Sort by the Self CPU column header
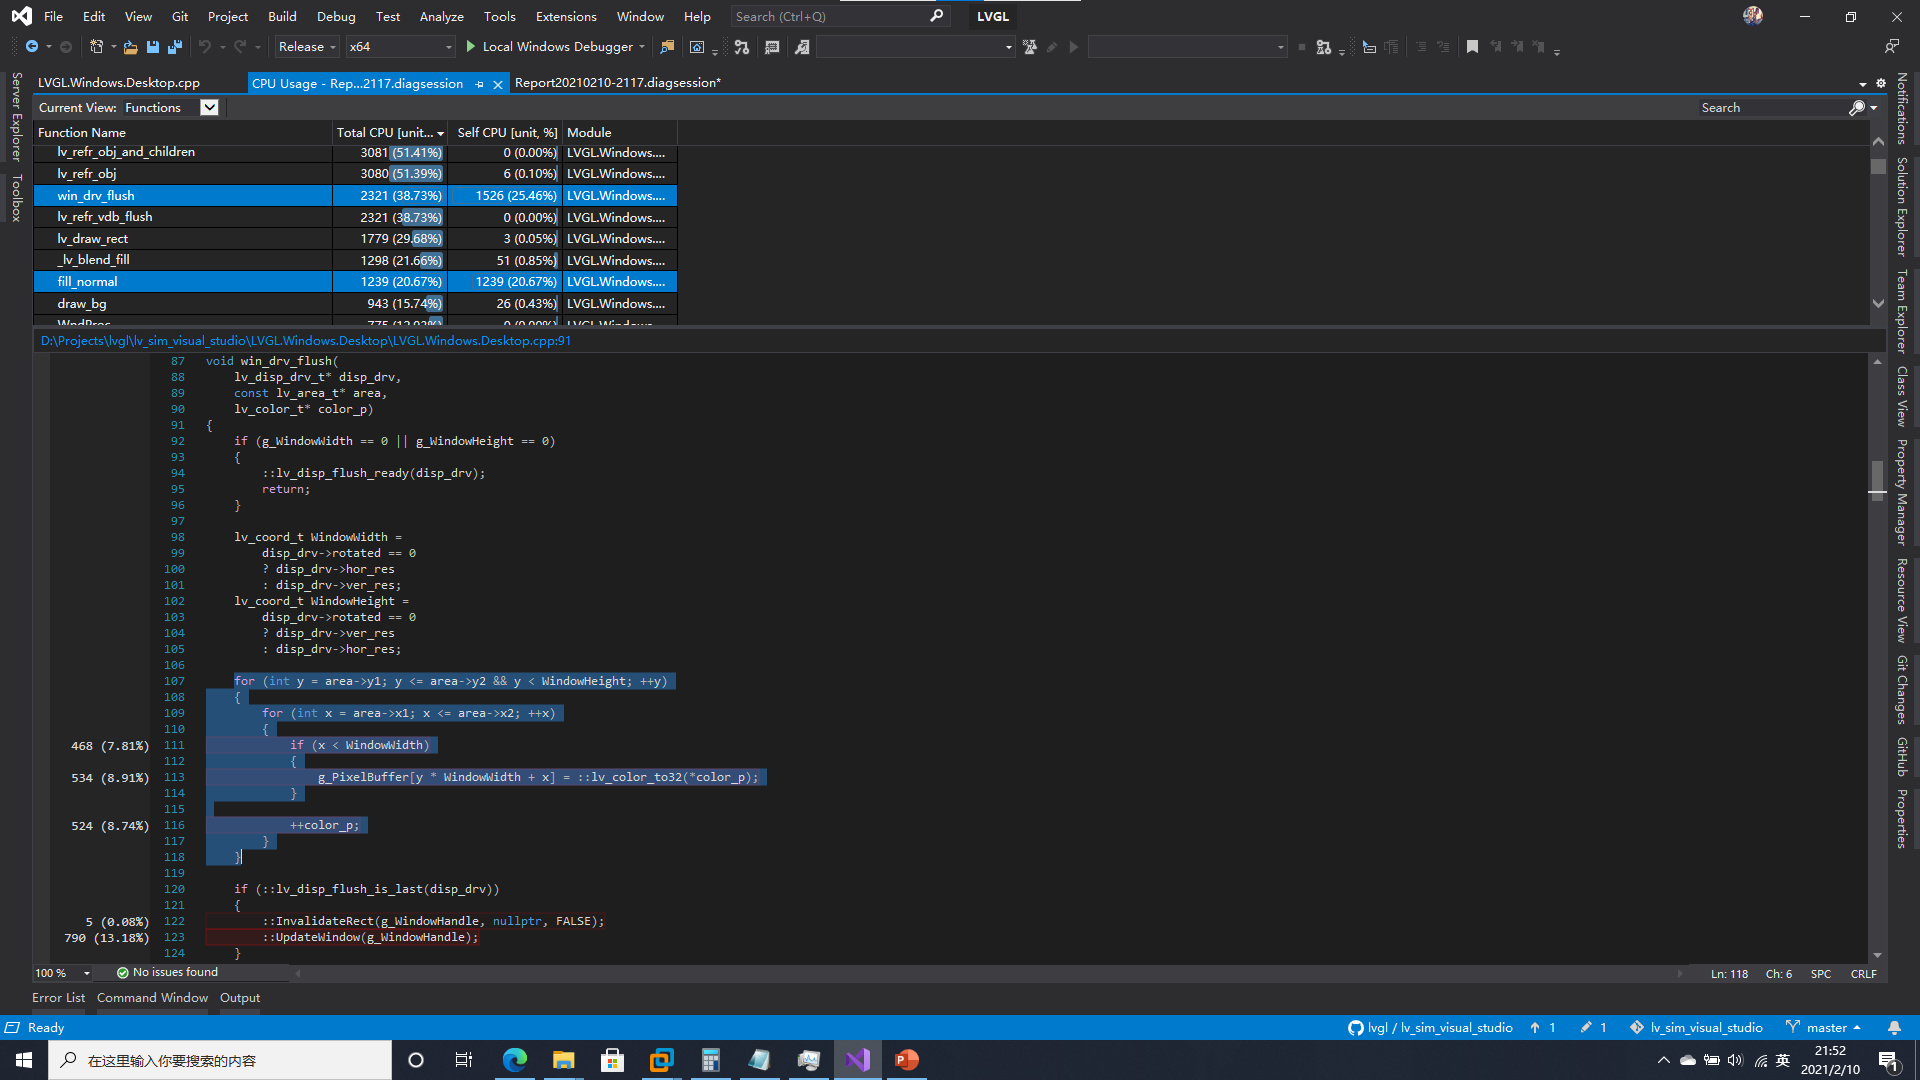Screen dimensions: 1920x1080 tap(506, 131)
